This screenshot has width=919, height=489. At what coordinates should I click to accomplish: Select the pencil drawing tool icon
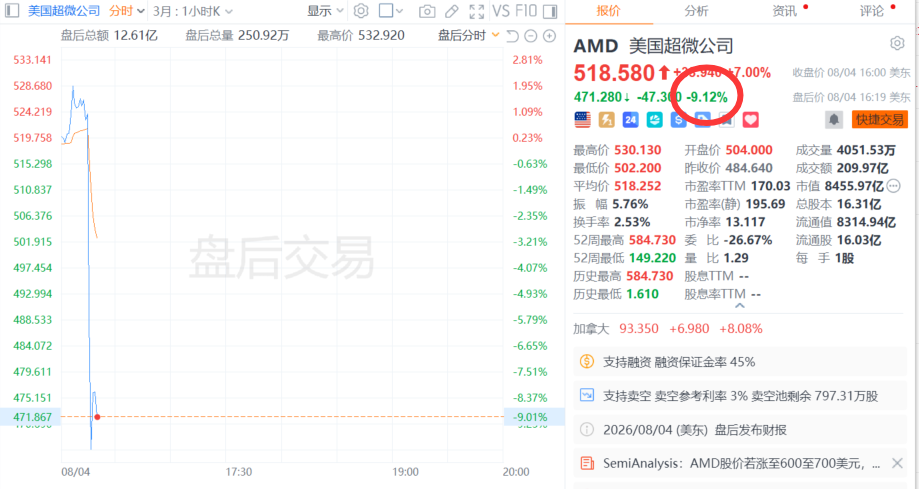[451, 11]
